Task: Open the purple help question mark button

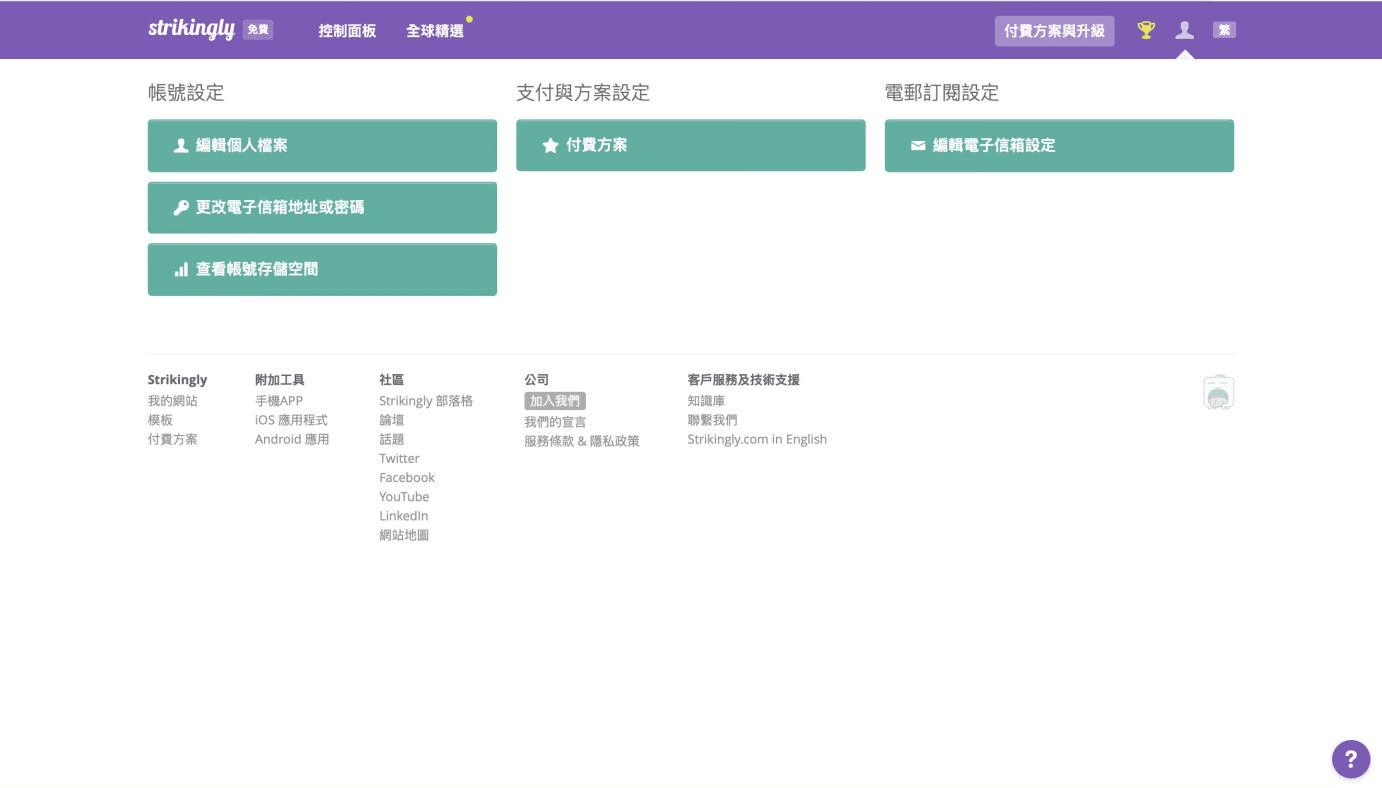Action: [1350, 759]
